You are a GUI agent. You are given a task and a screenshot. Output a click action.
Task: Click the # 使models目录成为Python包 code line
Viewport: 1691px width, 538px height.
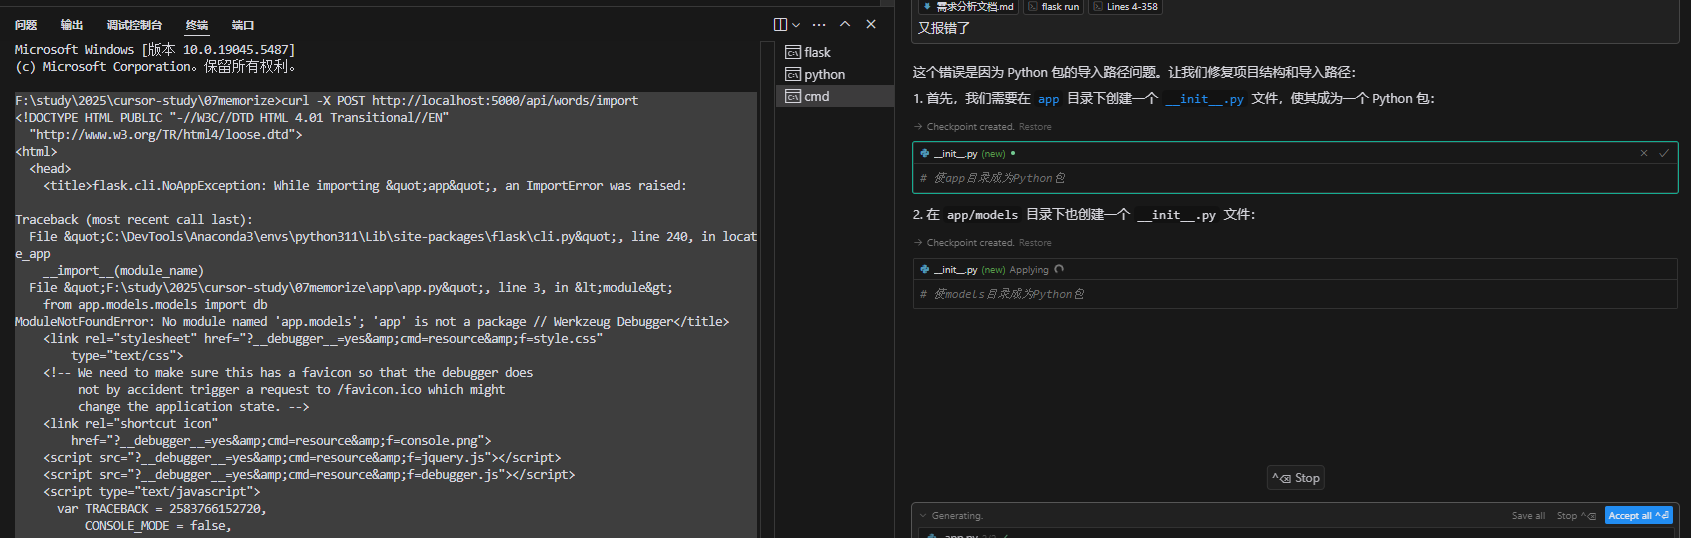[x=1002, y=294]
